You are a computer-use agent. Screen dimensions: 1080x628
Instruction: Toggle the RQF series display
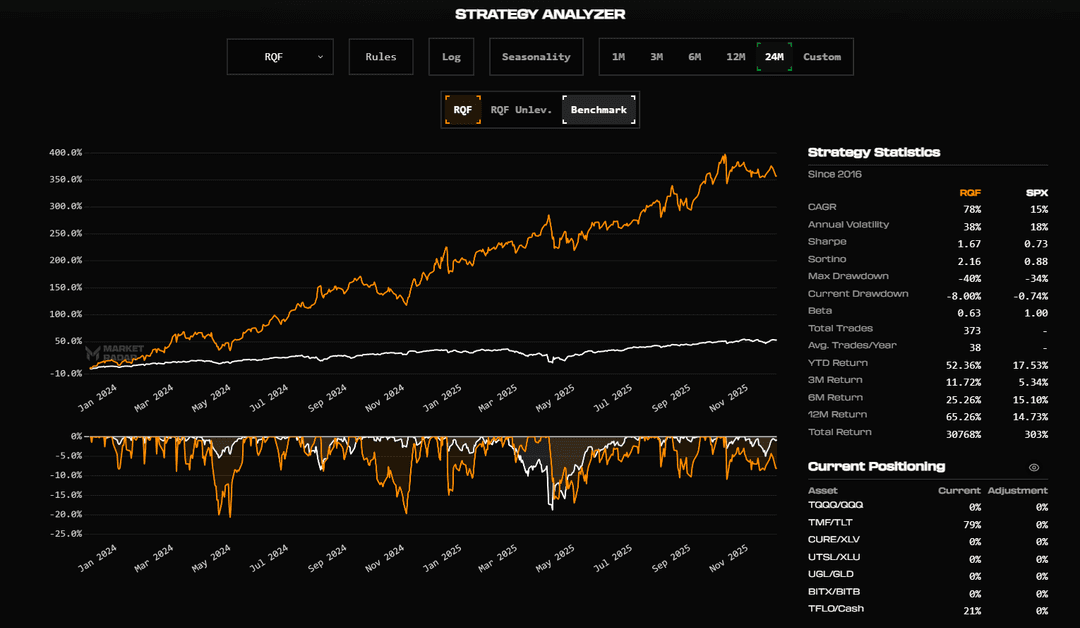point(465,109)
